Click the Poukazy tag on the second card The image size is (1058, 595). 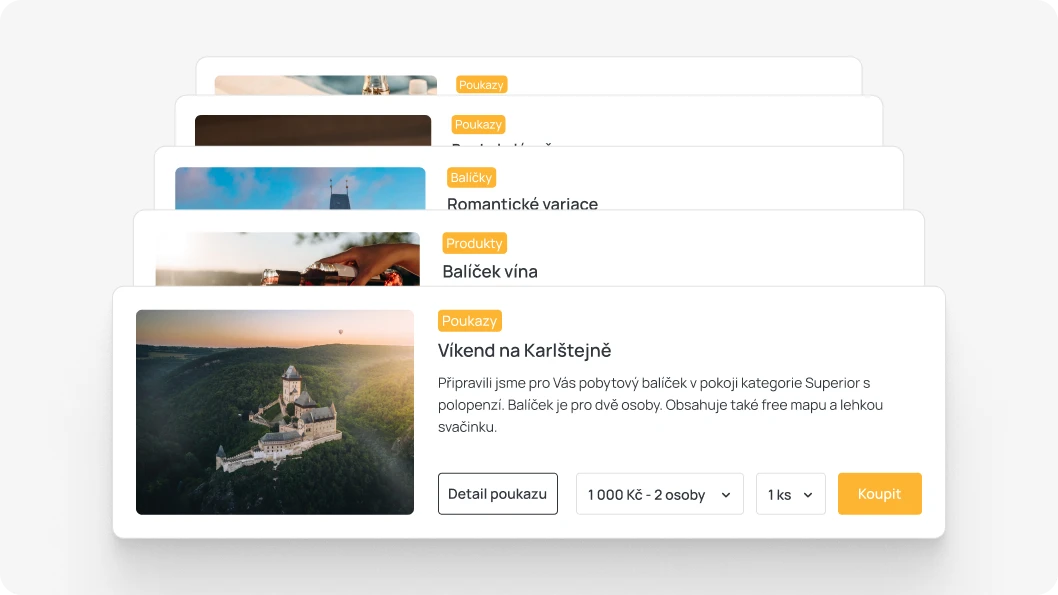tap(478, 125)
